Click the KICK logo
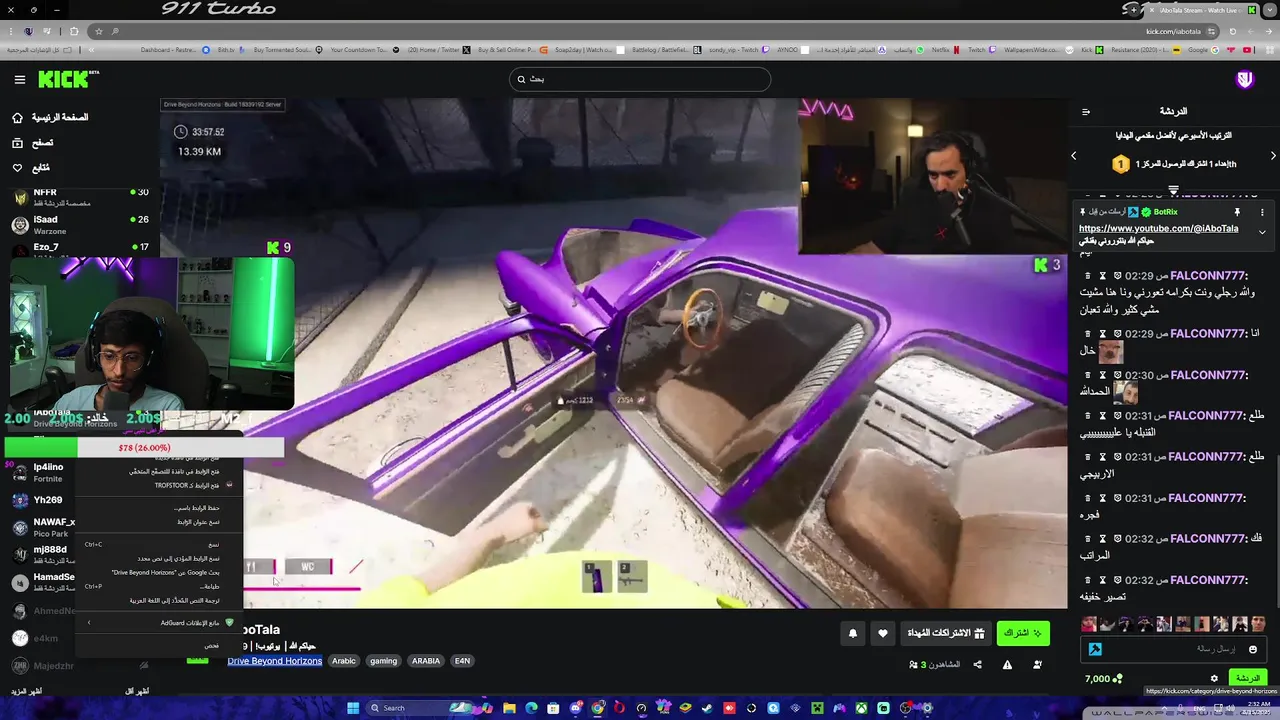This screenshot has width=1280, height=720. 67,79
